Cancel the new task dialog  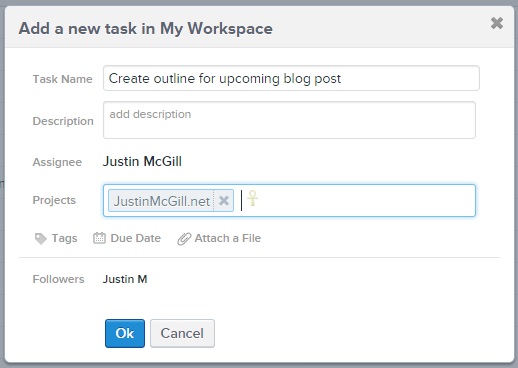182,333
